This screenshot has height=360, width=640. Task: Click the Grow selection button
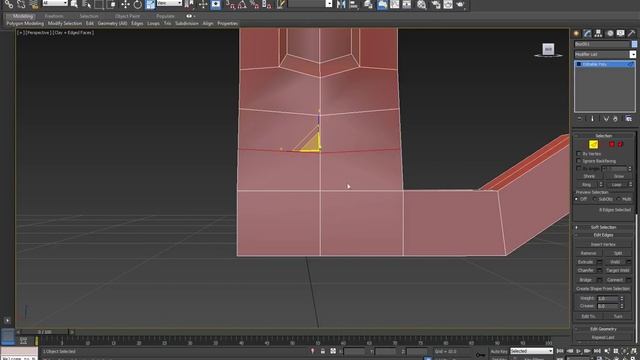(619, 176)
